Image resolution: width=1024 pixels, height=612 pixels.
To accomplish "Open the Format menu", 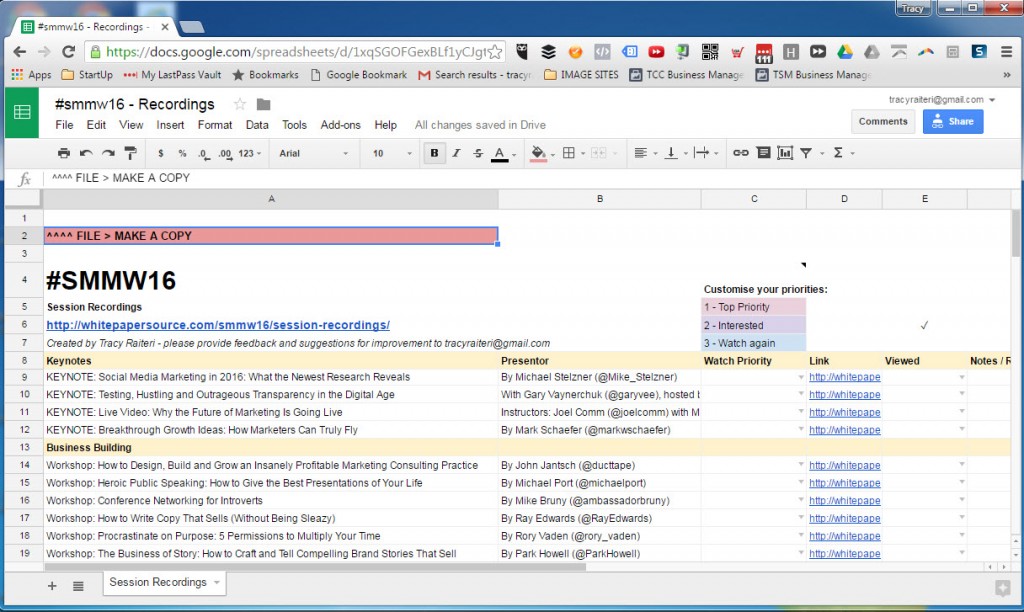I will click(x=215, y=125).
